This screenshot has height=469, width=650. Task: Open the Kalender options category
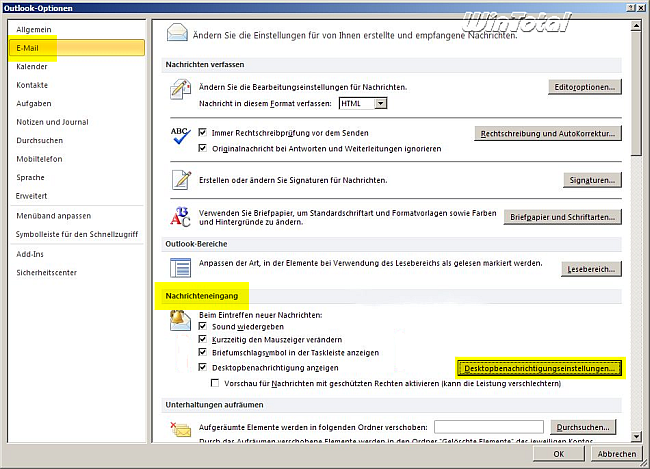coord(77,66)
